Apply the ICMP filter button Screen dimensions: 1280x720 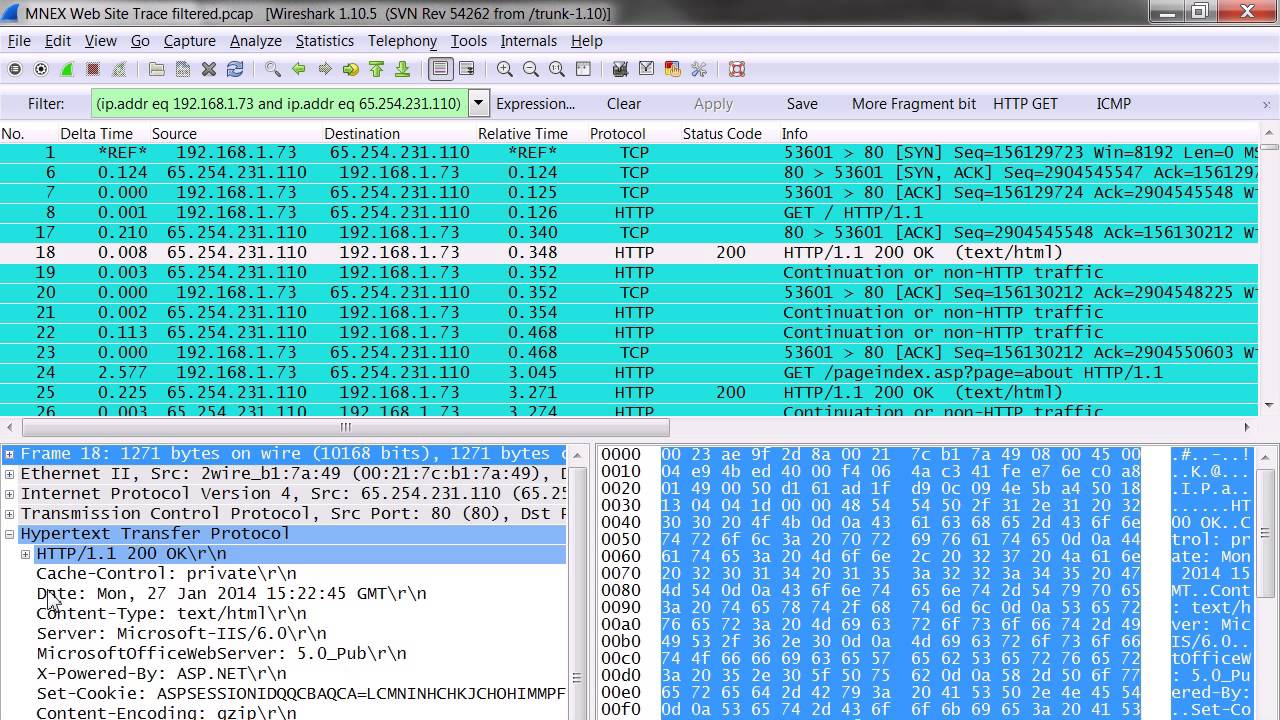click(1114, 104)
